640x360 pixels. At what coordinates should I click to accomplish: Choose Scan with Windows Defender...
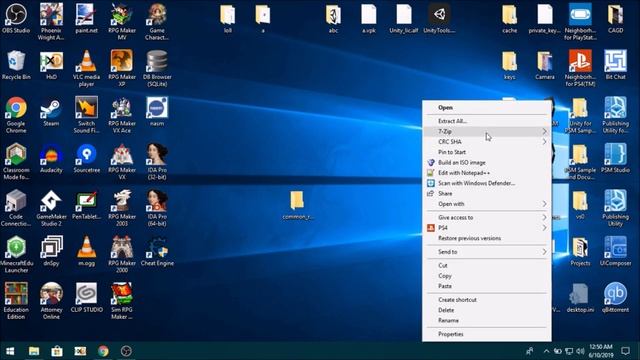tap(487, 183)
